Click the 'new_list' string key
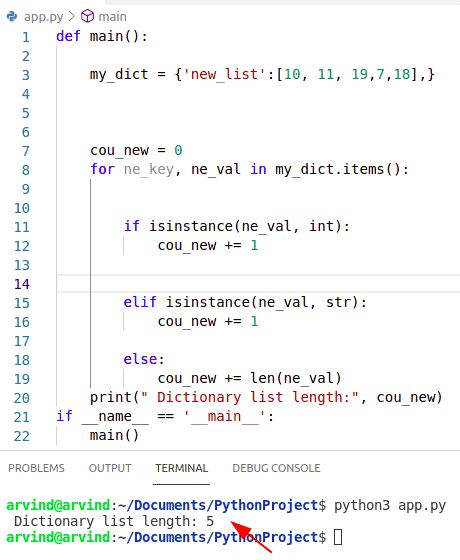This screenshot has width=460, height=560. (x=224, y=74)
